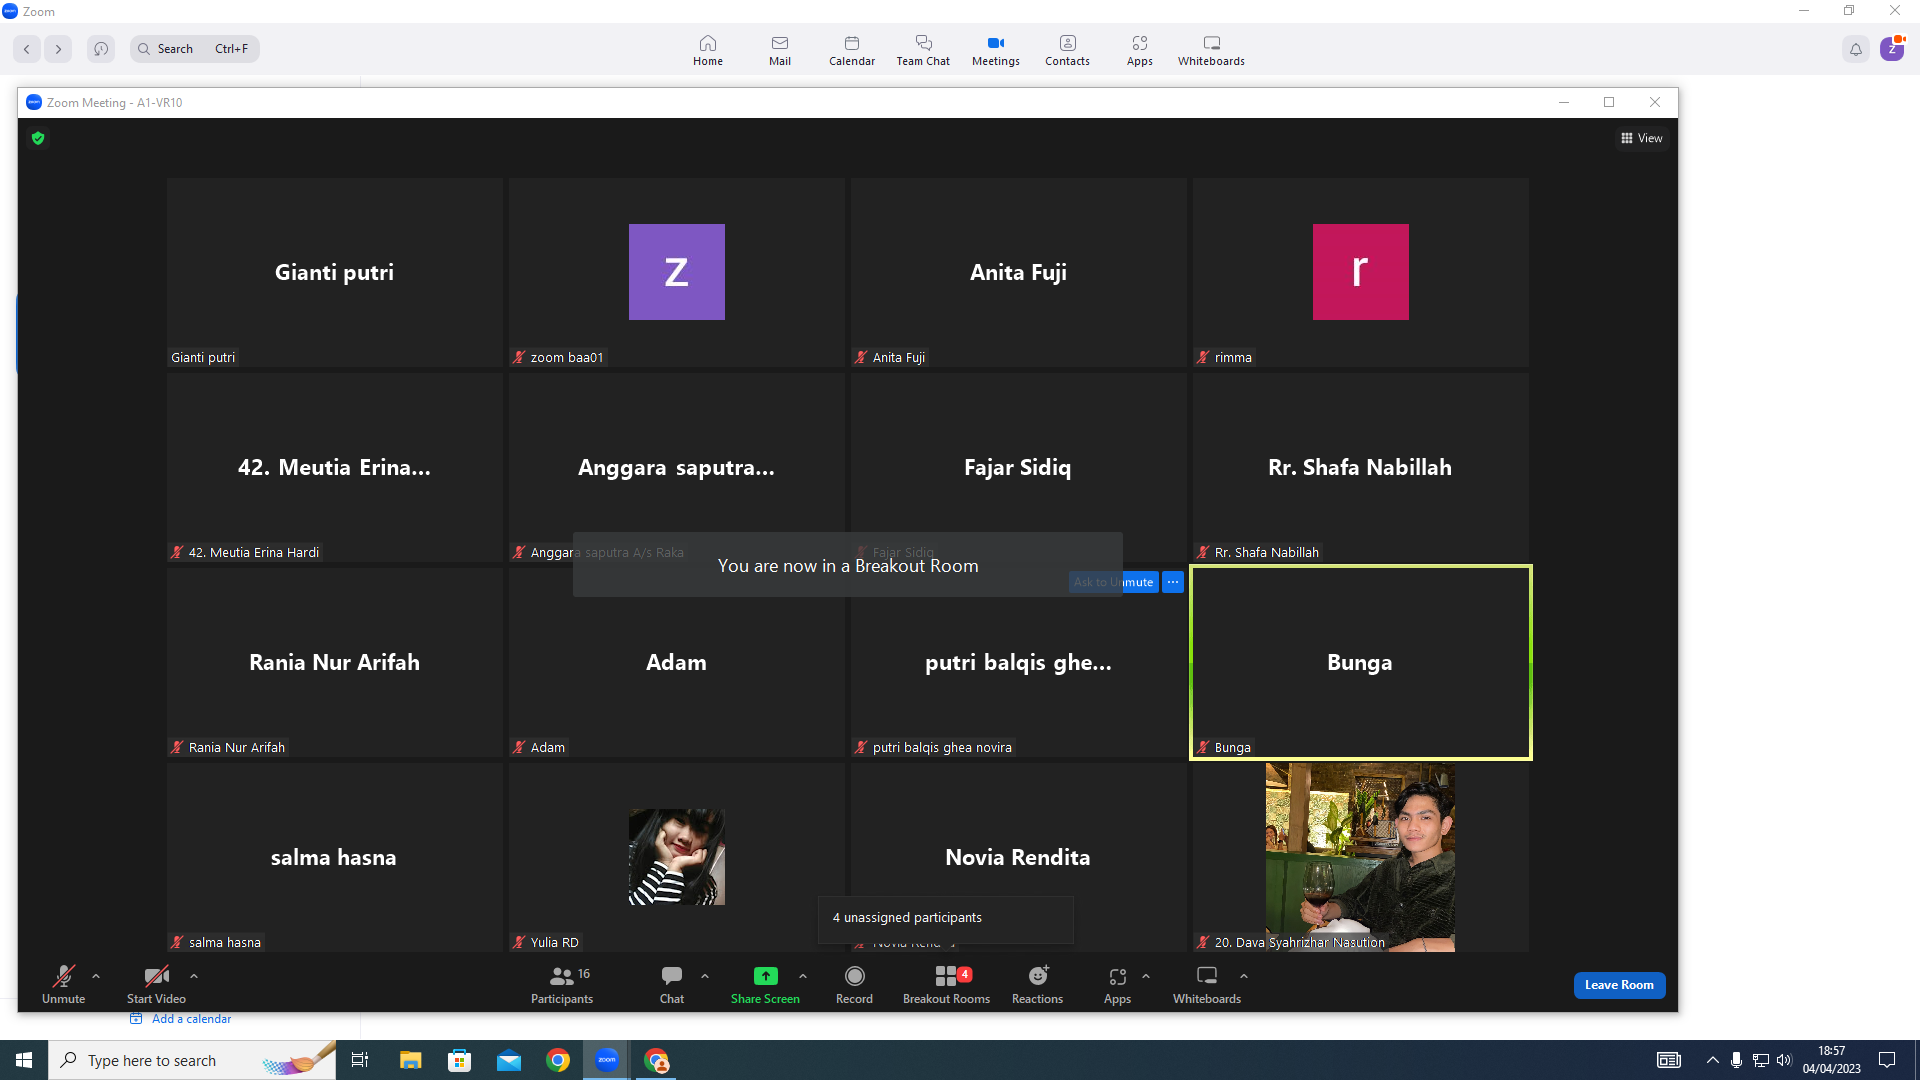Select Gianti putri's video tile
The width and height of the screenshot is (1920, 1080).
[x=335, y=272]
